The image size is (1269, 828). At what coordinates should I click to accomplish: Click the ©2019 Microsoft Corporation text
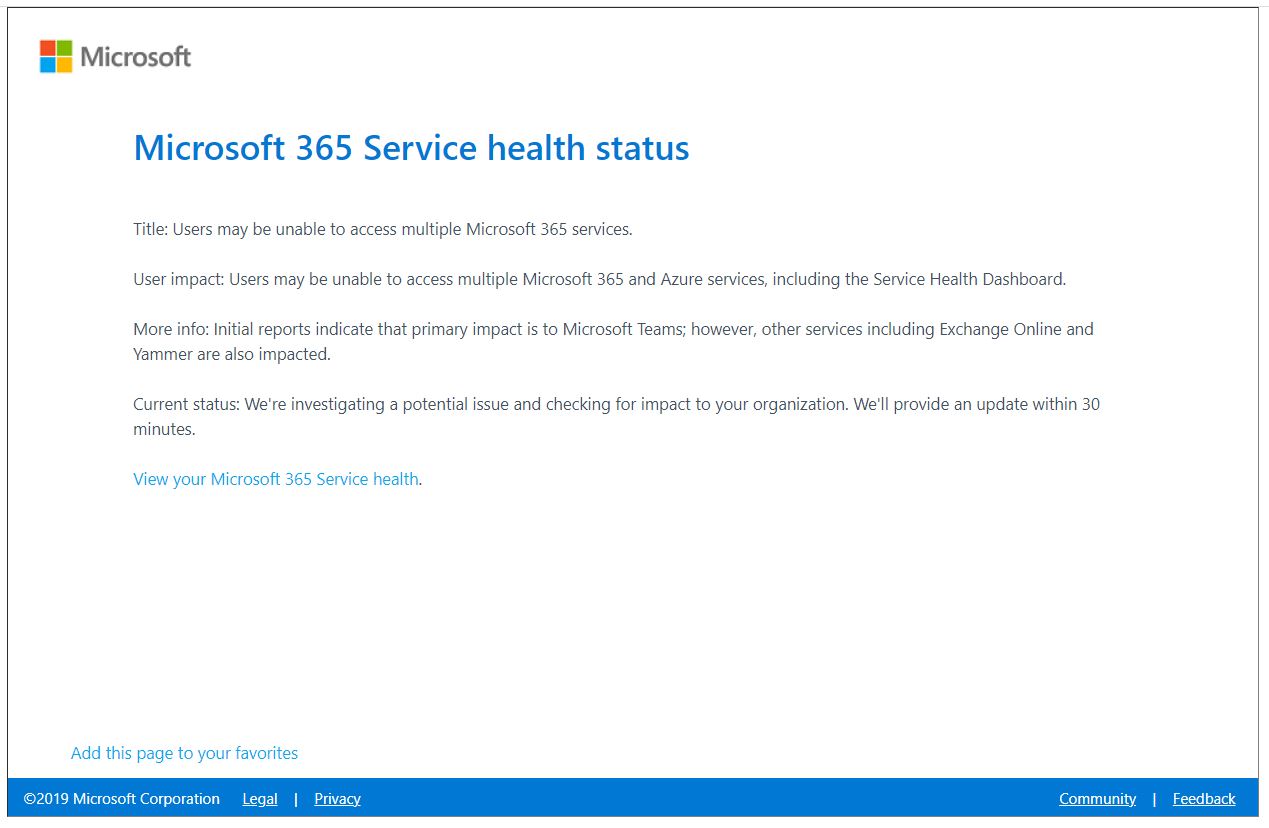(x=122, y=799)
